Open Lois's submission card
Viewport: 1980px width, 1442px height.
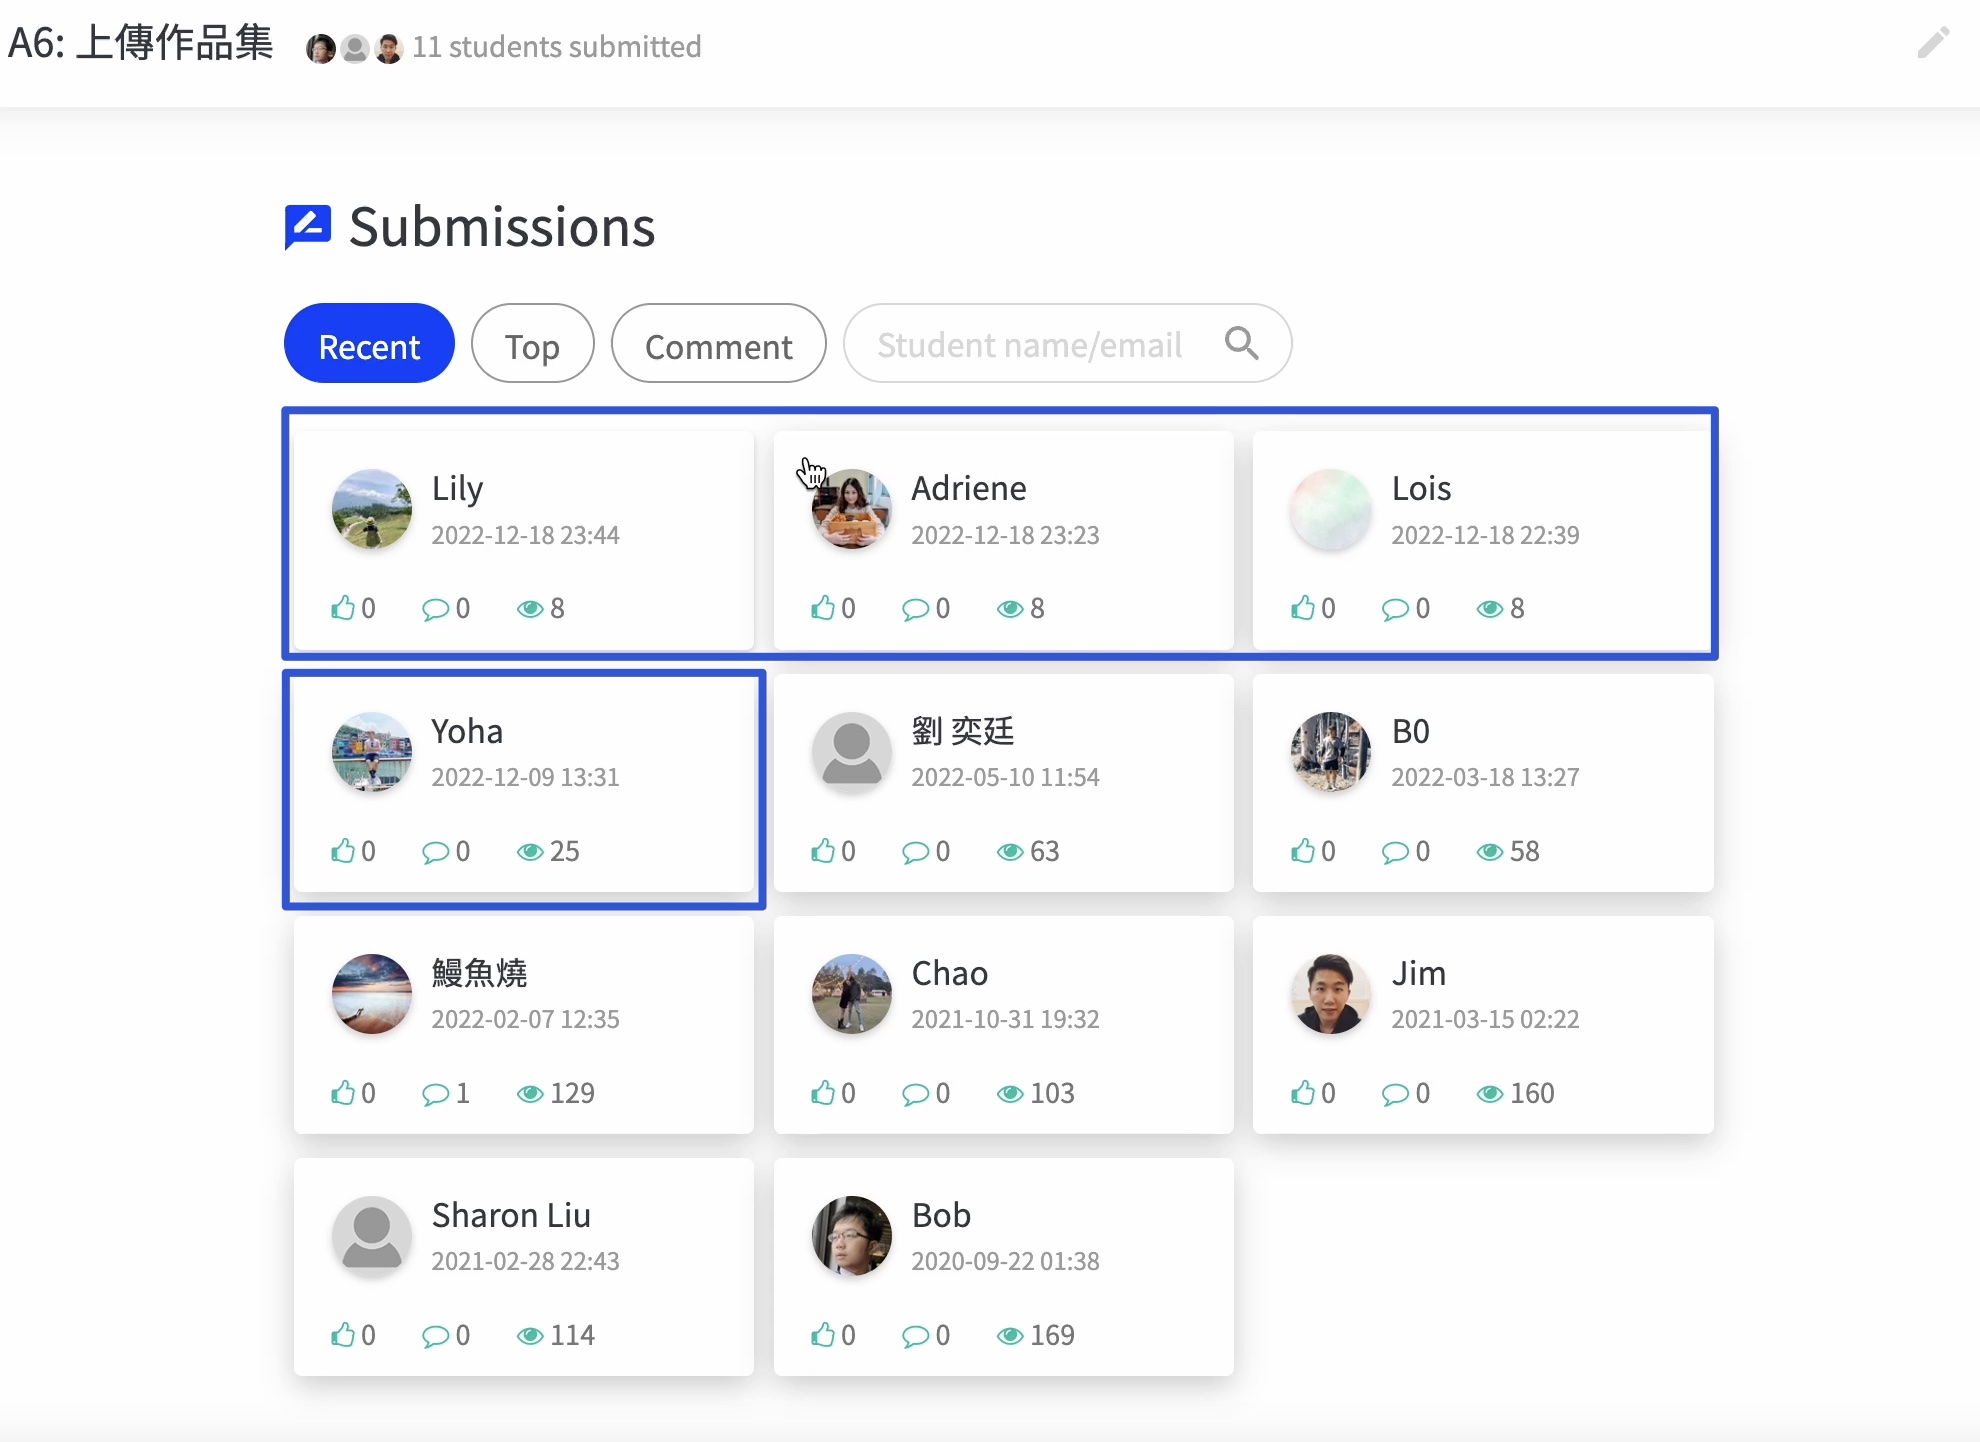[1482, 540]
